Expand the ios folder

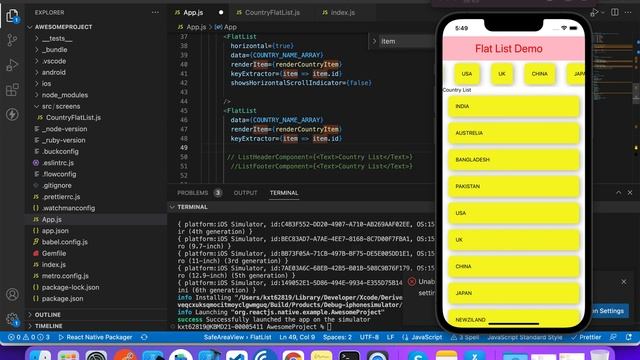46,84
